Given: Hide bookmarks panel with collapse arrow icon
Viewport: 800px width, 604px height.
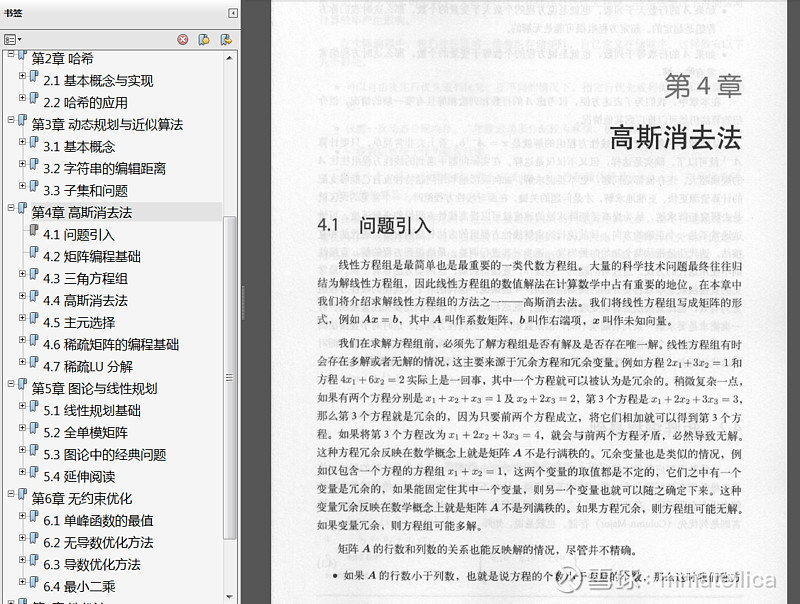Looking at the screenshot, I should 235,14.
